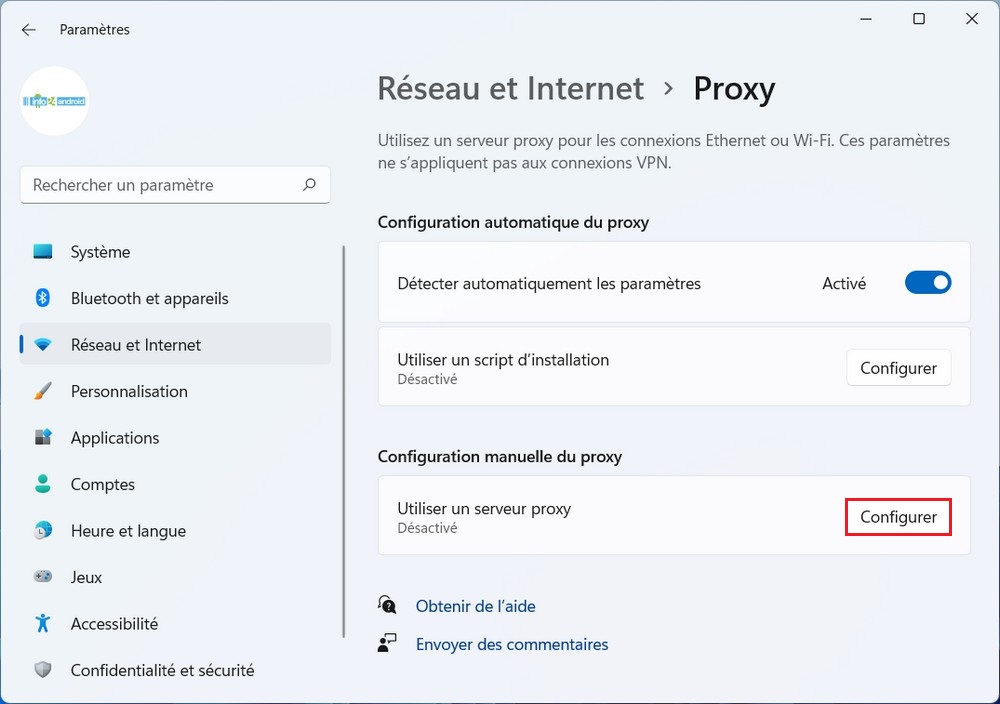The height and width of the screenshot is (704, 1000).
Task: Click the Jeux controller icon
Action: pos(43,577)
